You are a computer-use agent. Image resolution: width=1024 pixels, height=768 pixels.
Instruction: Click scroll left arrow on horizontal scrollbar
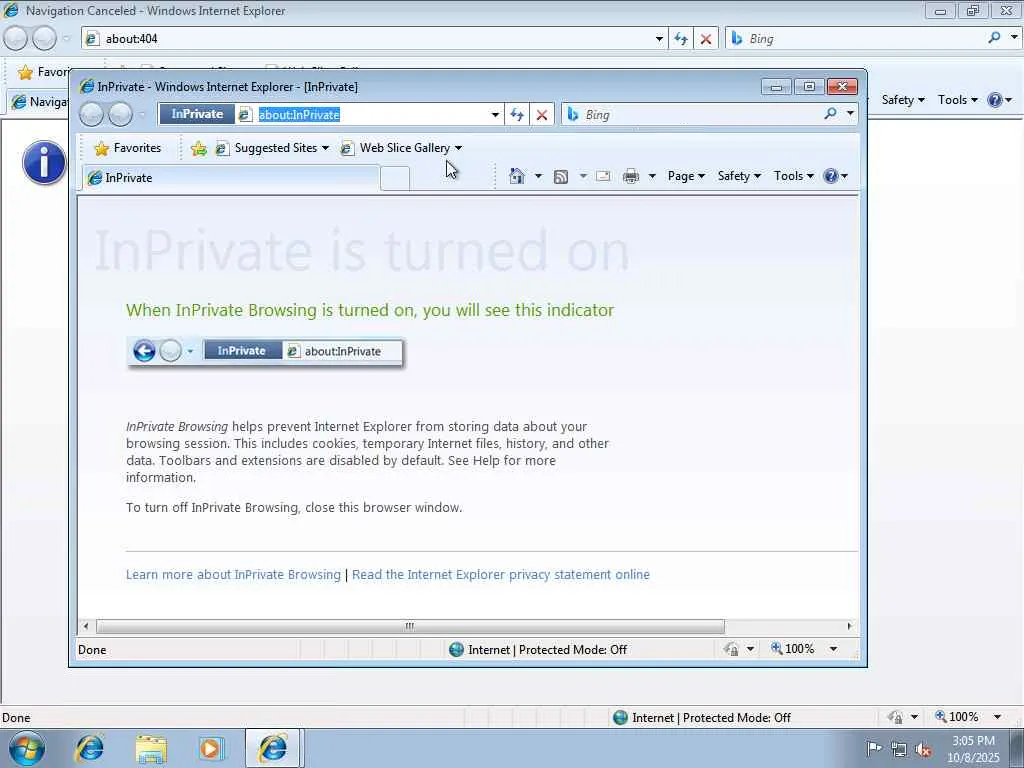[86, 626]
